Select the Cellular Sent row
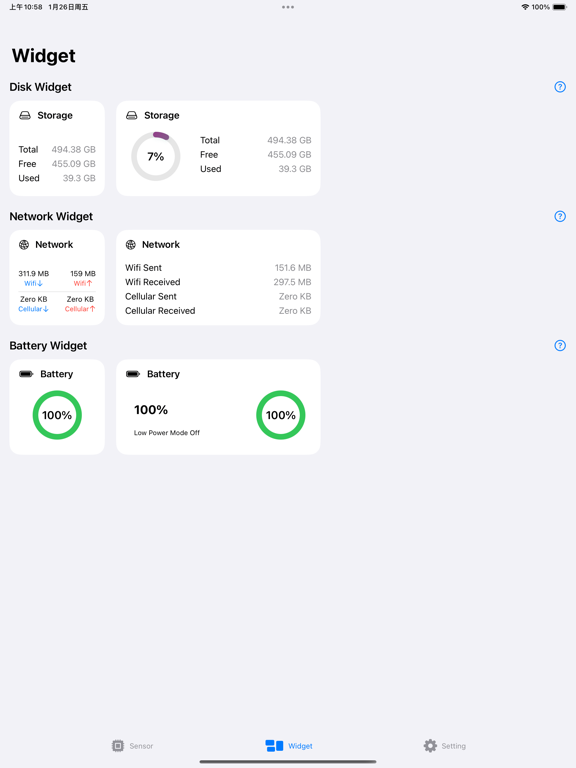The height and width of the screenshot is (768, 576). (x=218, y=296)
